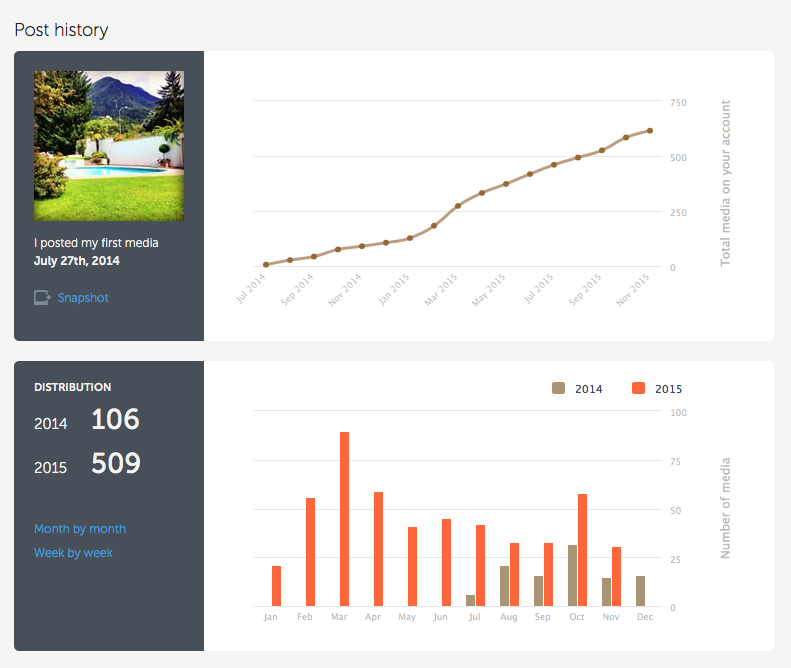Click the July 2014 small tan bar
This screenshot has height=668, width=791.
470,600
